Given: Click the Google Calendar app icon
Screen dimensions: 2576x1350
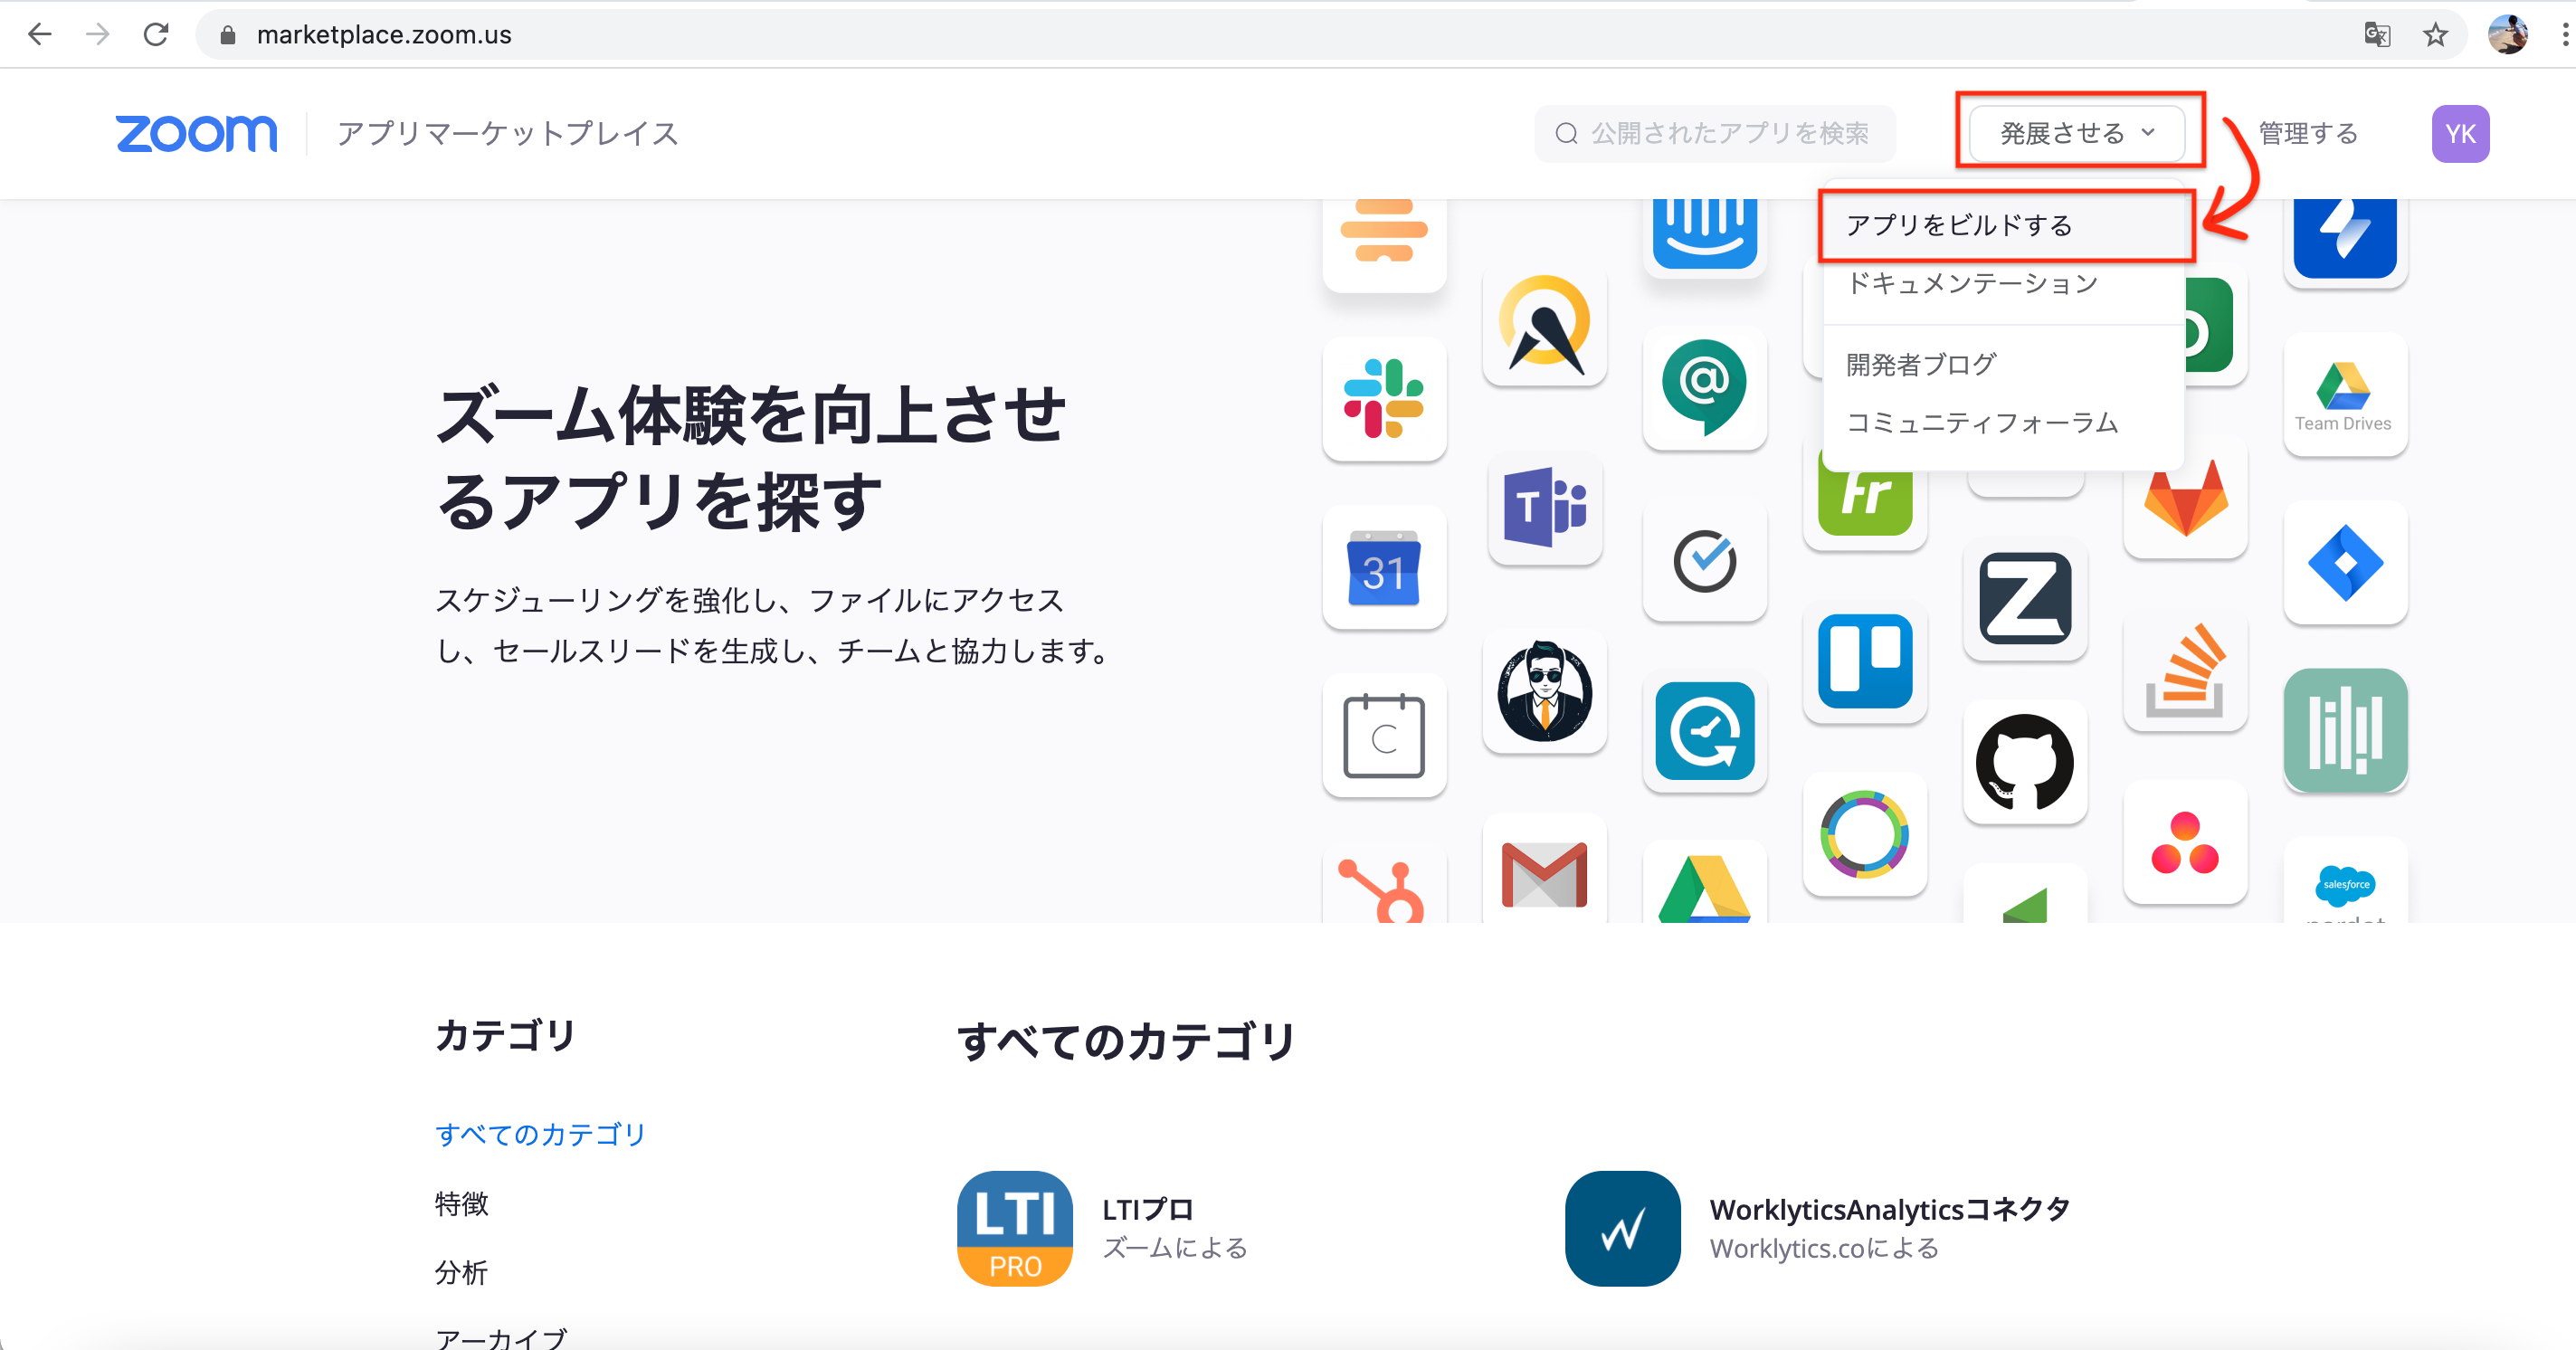Looking at the screenshot, I should pyautogui.click(x=1385, y=568).
